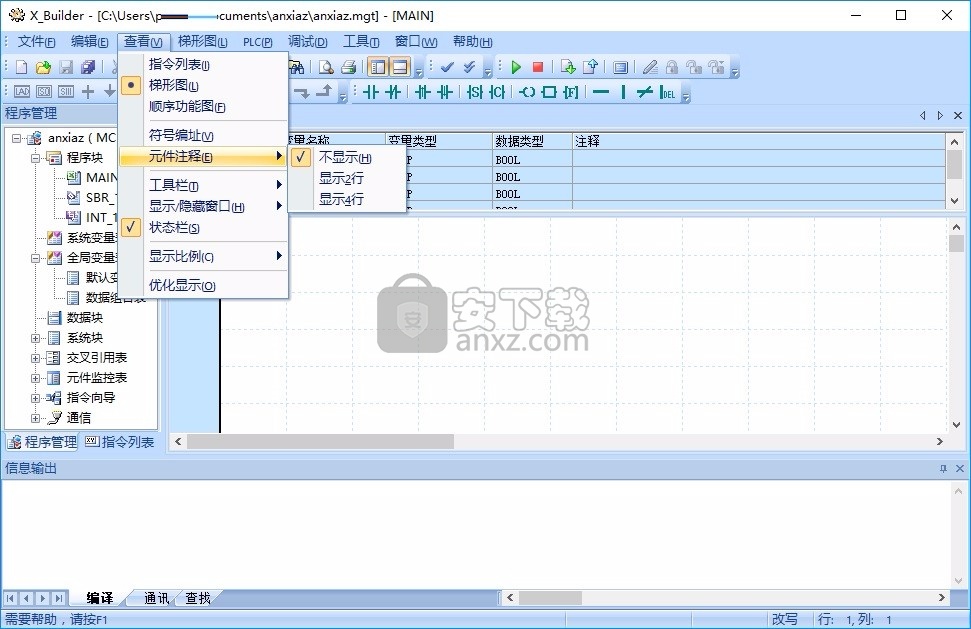Click the horizontal line icon

(601, 92)
